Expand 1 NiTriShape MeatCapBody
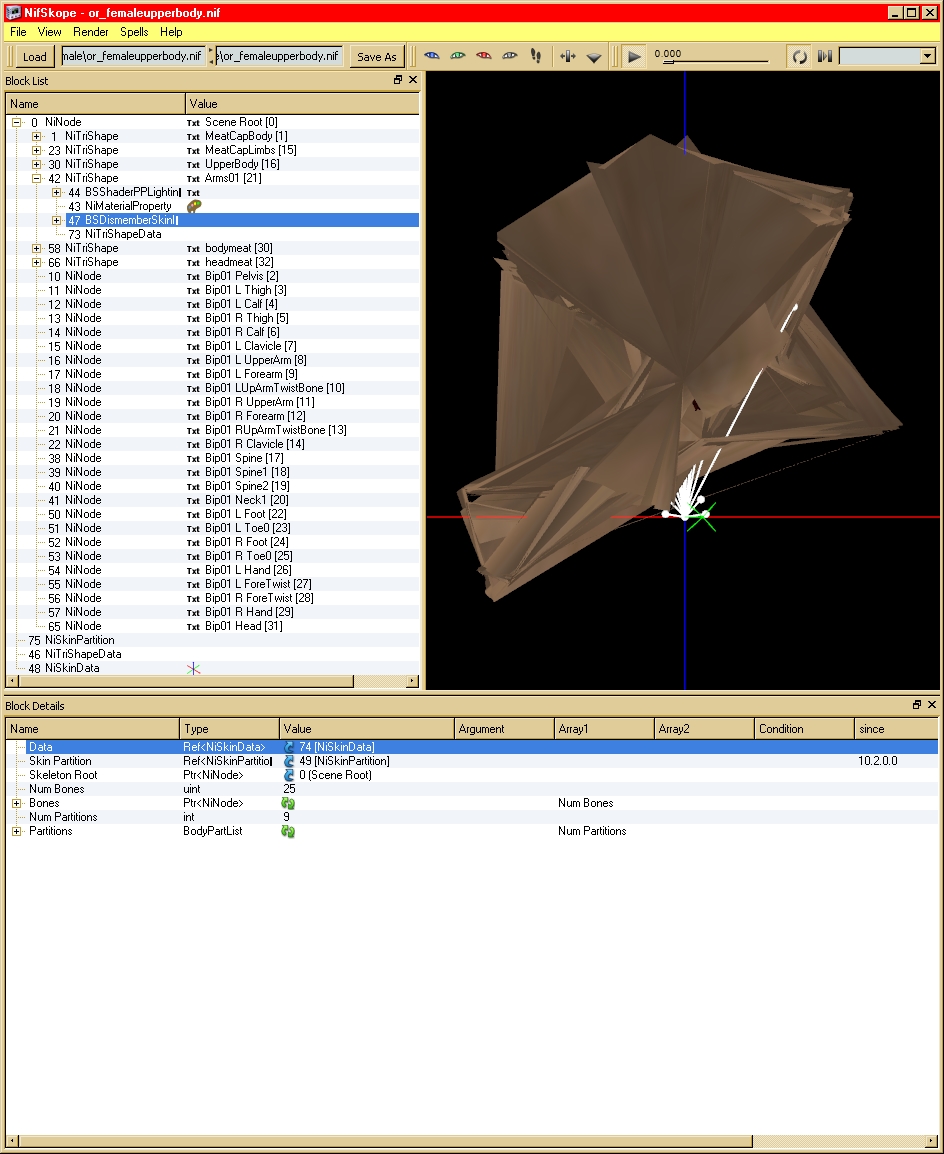This screenshot has height=1154, width=944. 36,136
